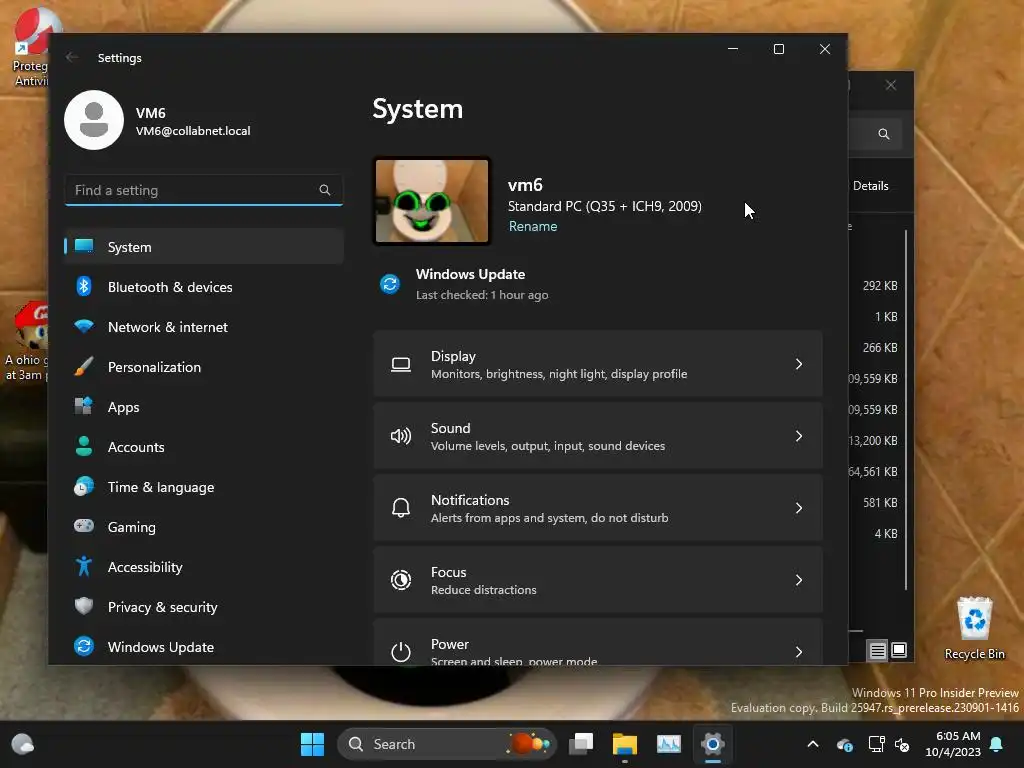Open the clock and date in the taskbar
Image resolution: width=1024 pixels, height=768 pixels.
click(953, 744)
